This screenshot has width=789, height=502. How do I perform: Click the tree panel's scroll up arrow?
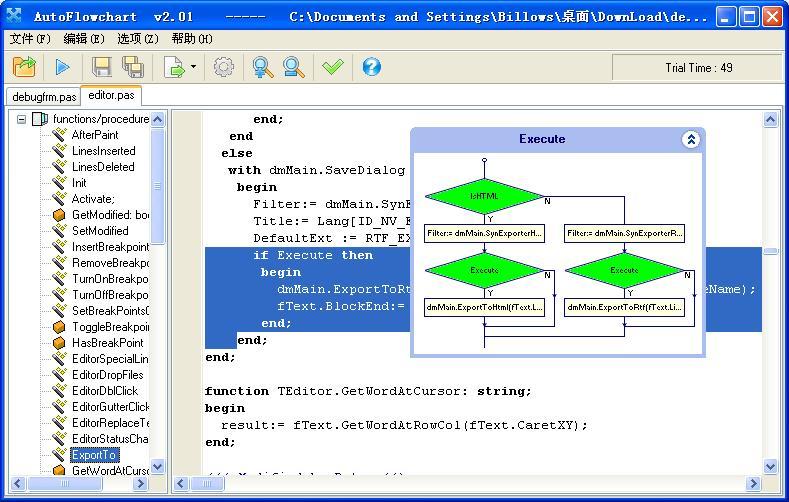pyautogui.click(x=157, y=119)
